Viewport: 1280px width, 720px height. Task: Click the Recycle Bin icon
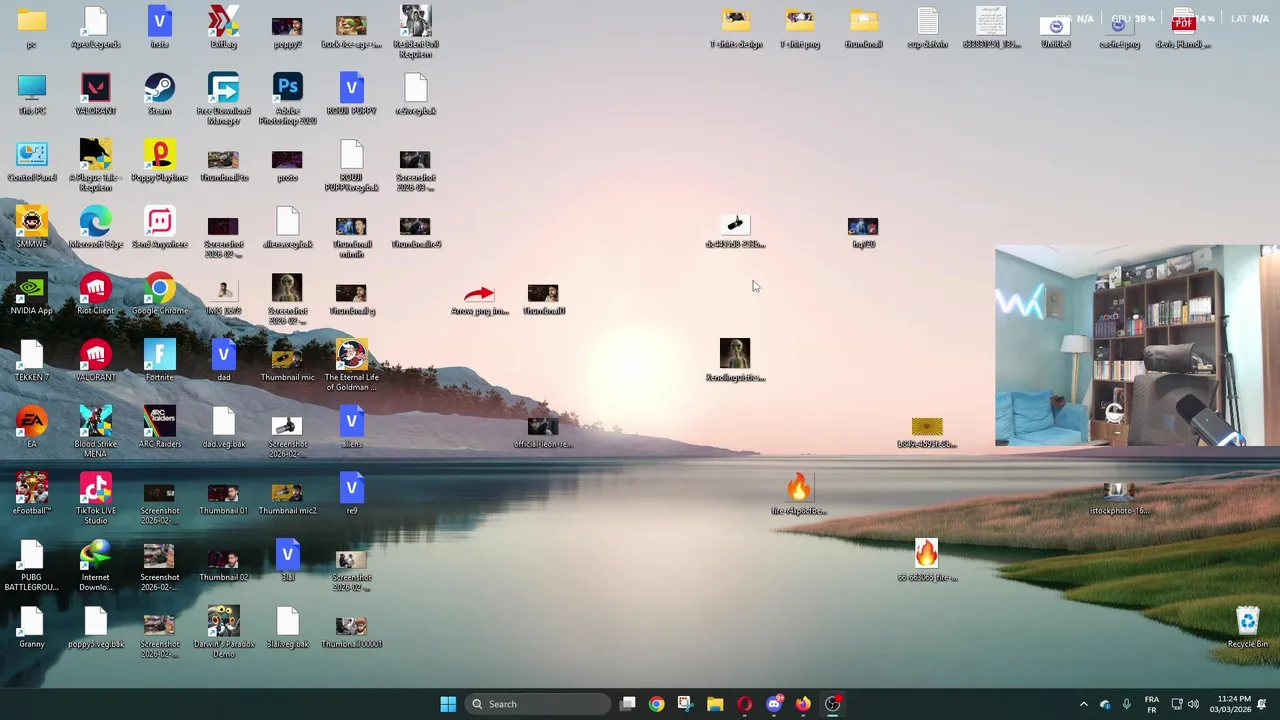[x=1248, y=628]
